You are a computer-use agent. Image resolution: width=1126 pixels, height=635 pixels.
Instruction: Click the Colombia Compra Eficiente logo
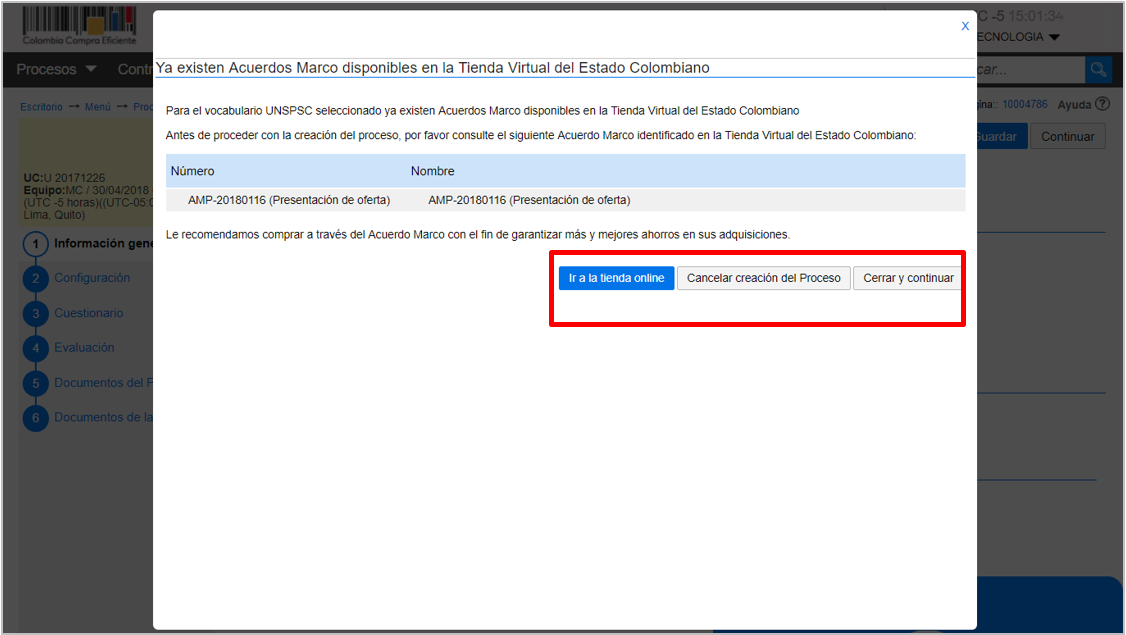[79, 25]
